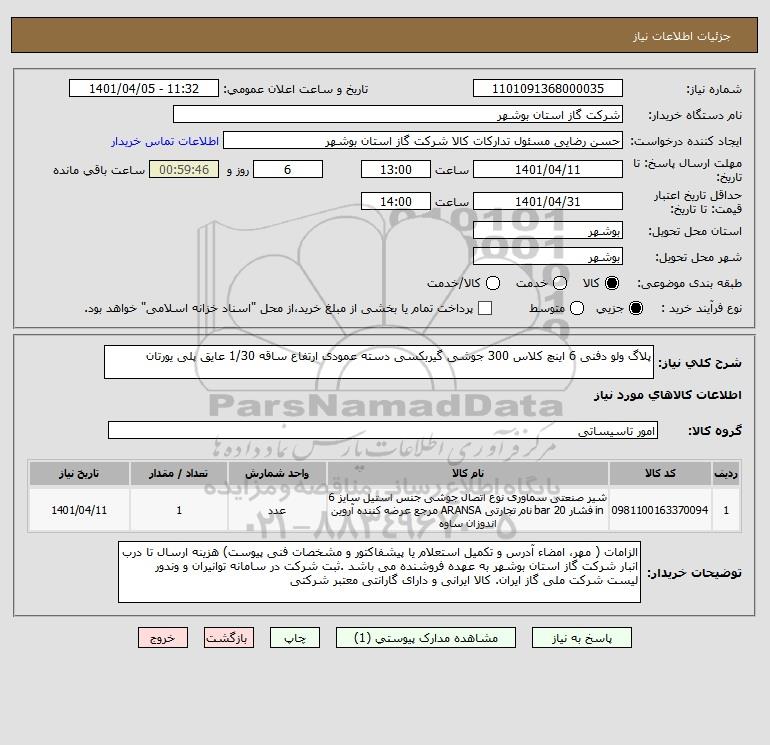
Task: Click the general need description text box
Action: 379,362
